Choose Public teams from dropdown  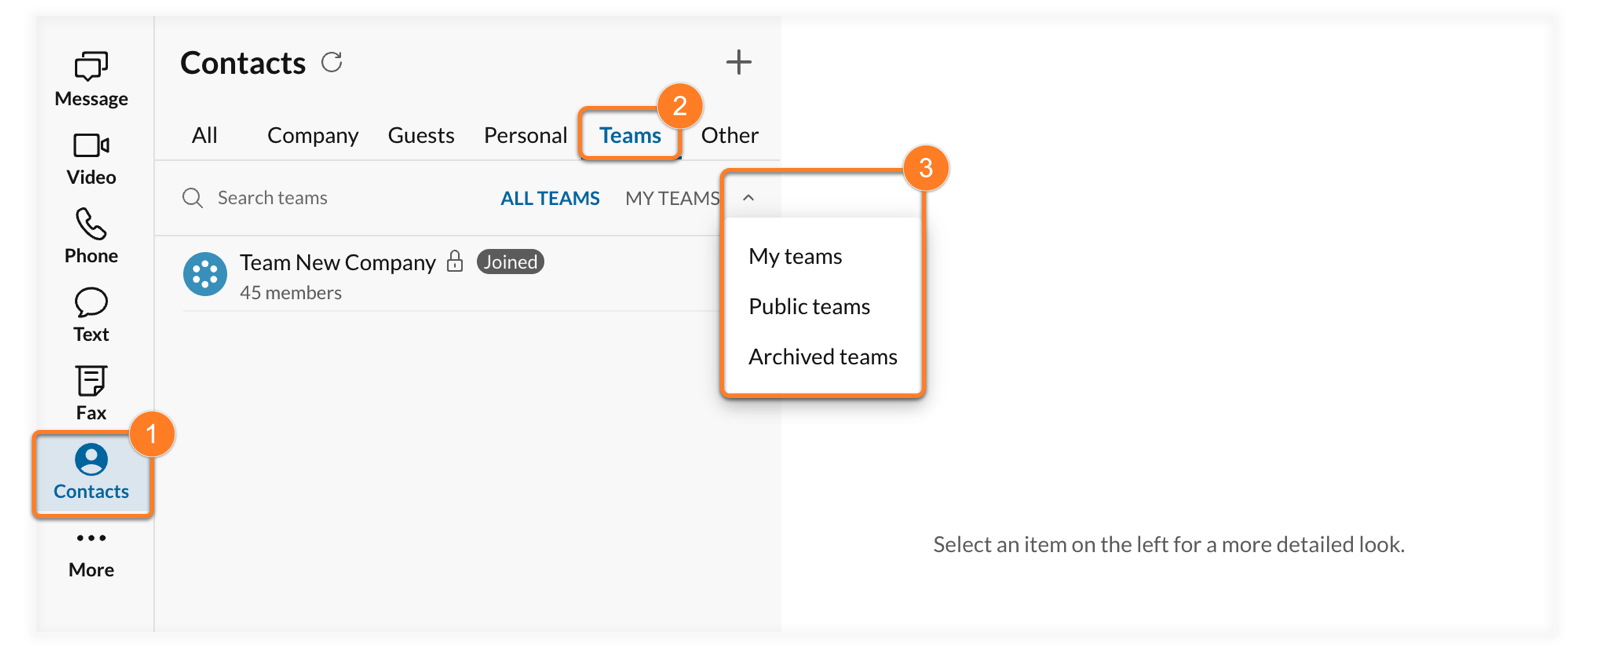(x=809, y=306)
